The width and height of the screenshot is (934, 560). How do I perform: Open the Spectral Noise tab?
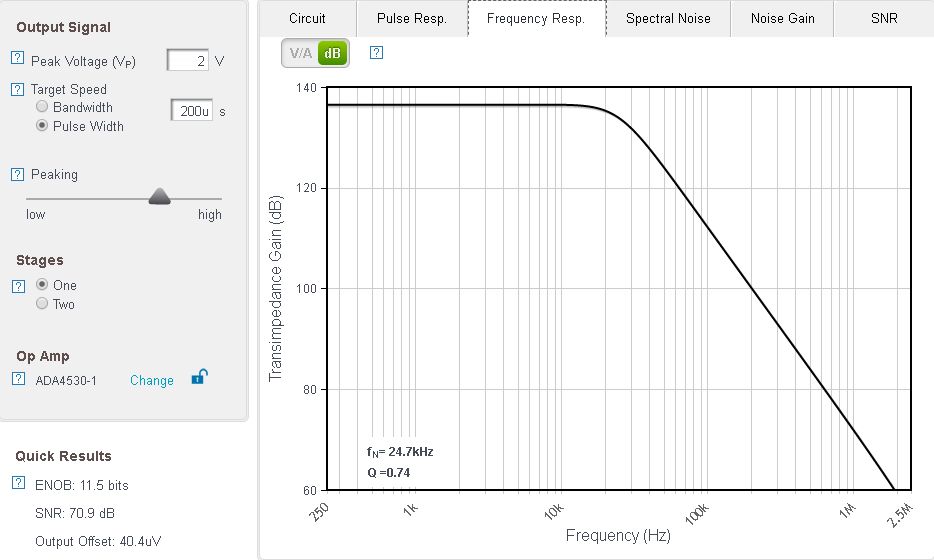[668, 18]
